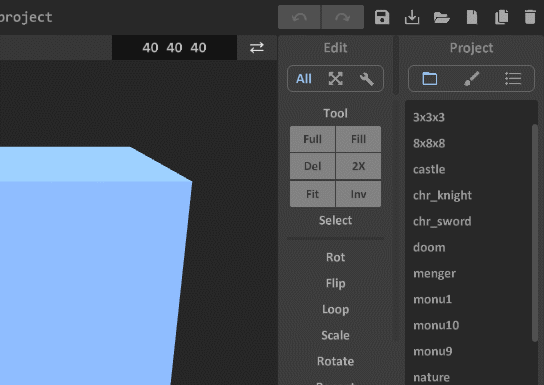Expand the Loop section
The height and width of the screenshot is (385, 544).
pyautogui.click(x=335, y=309)
